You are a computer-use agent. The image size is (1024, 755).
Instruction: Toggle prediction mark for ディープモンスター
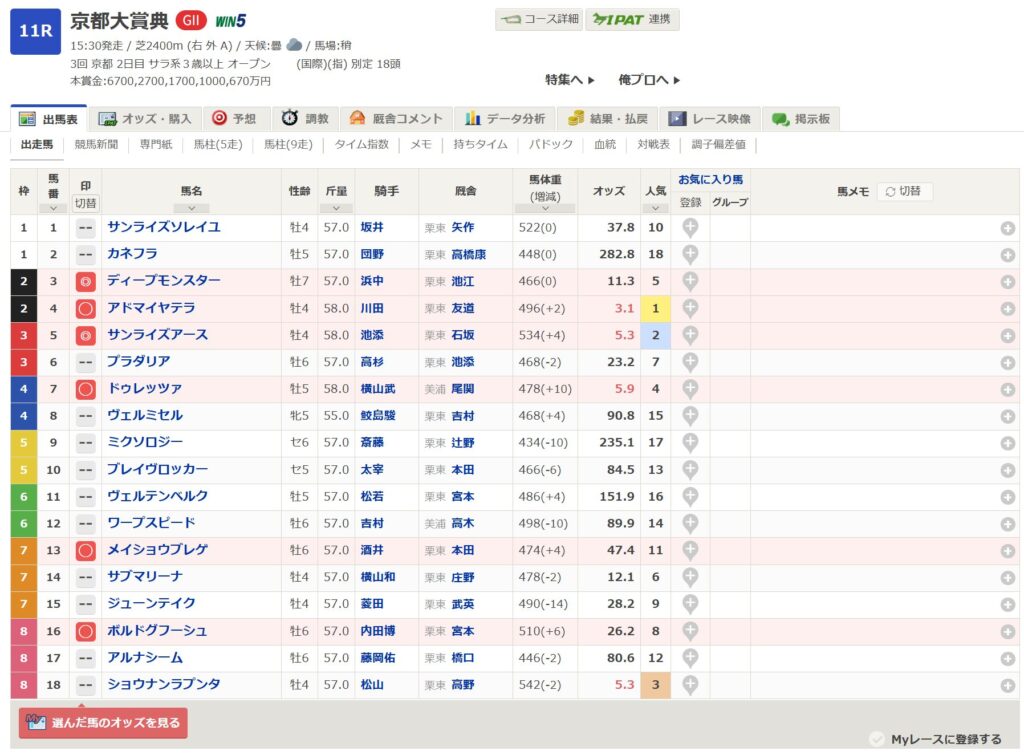click(x=86, y=281)
